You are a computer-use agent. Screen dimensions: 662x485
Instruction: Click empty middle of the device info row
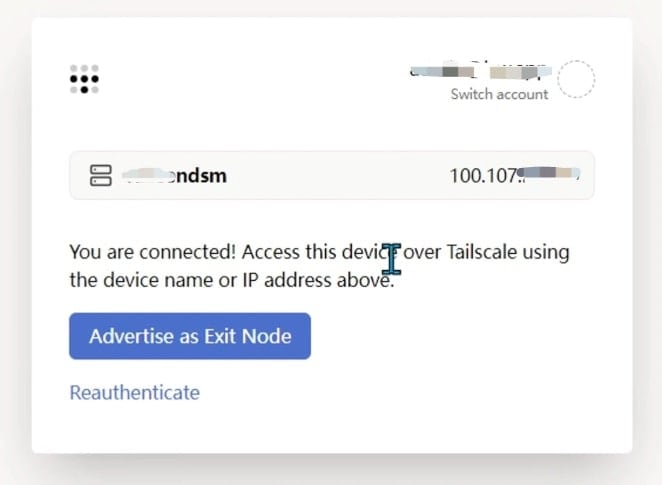338,176
